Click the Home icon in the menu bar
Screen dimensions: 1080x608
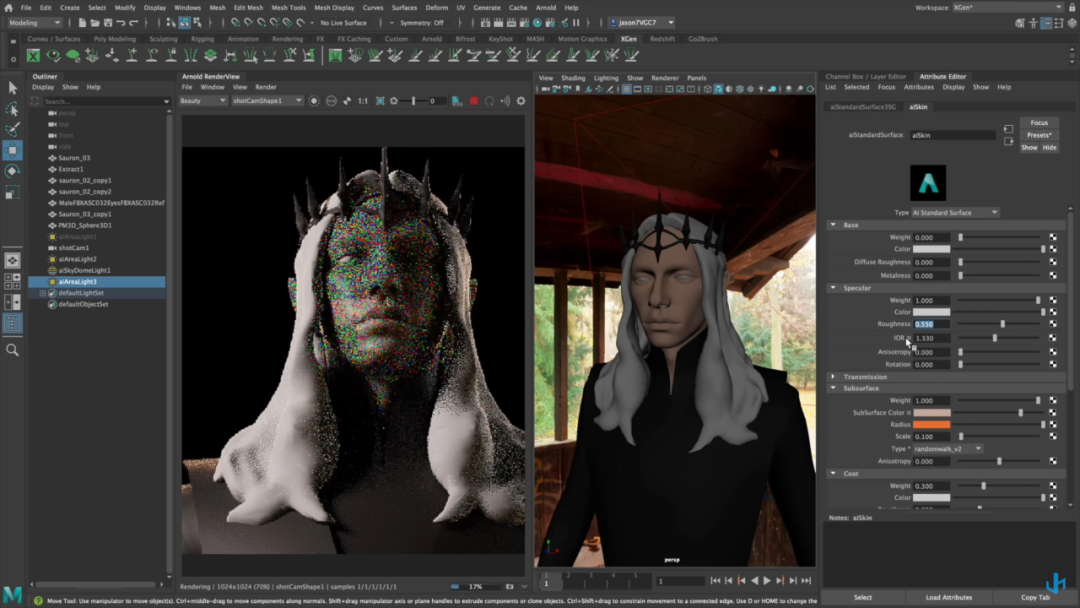8,8
